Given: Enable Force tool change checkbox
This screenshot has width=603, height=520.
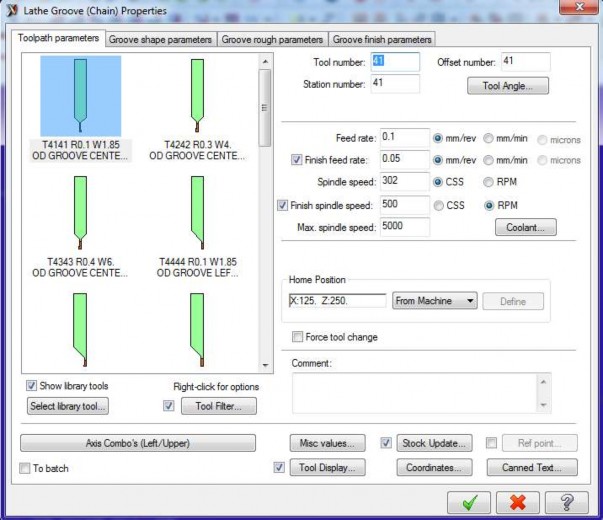Looking at the screenshot, I should pos(298,337).
